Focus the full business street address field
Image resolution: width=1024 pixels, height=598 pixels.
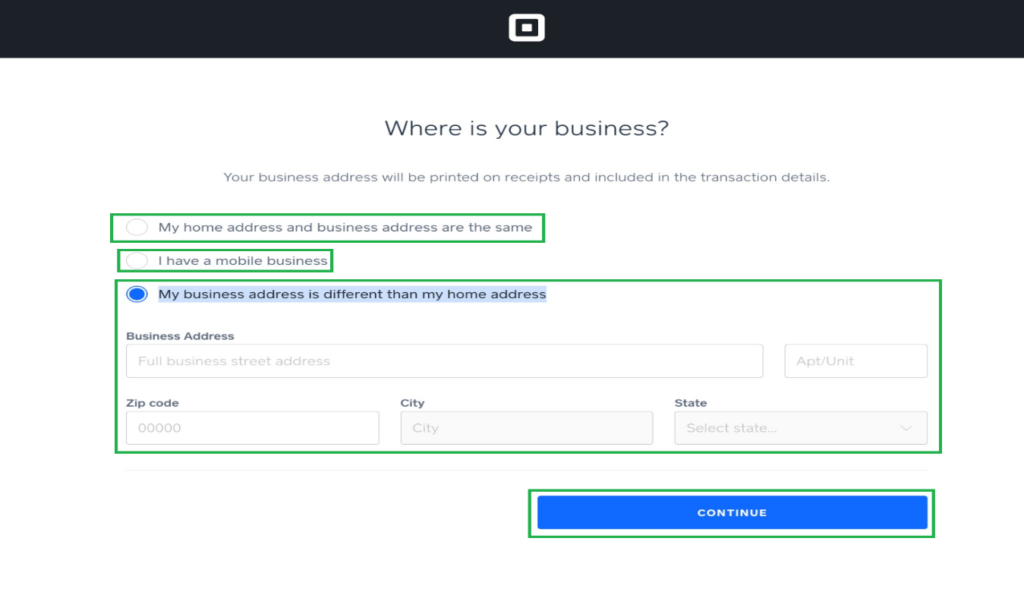[x=444, y=361]
